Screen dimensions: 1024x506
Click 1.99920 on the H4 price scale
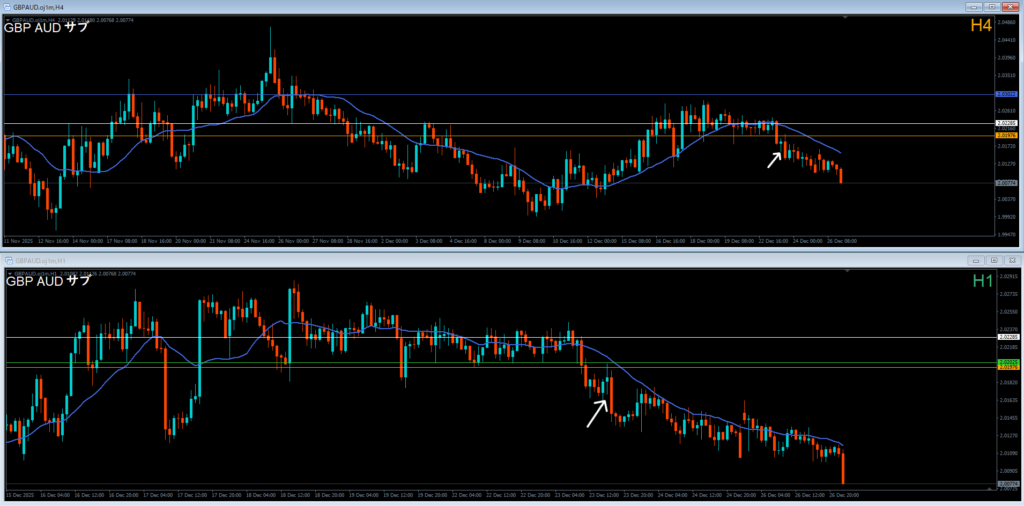click(1006, 217)
